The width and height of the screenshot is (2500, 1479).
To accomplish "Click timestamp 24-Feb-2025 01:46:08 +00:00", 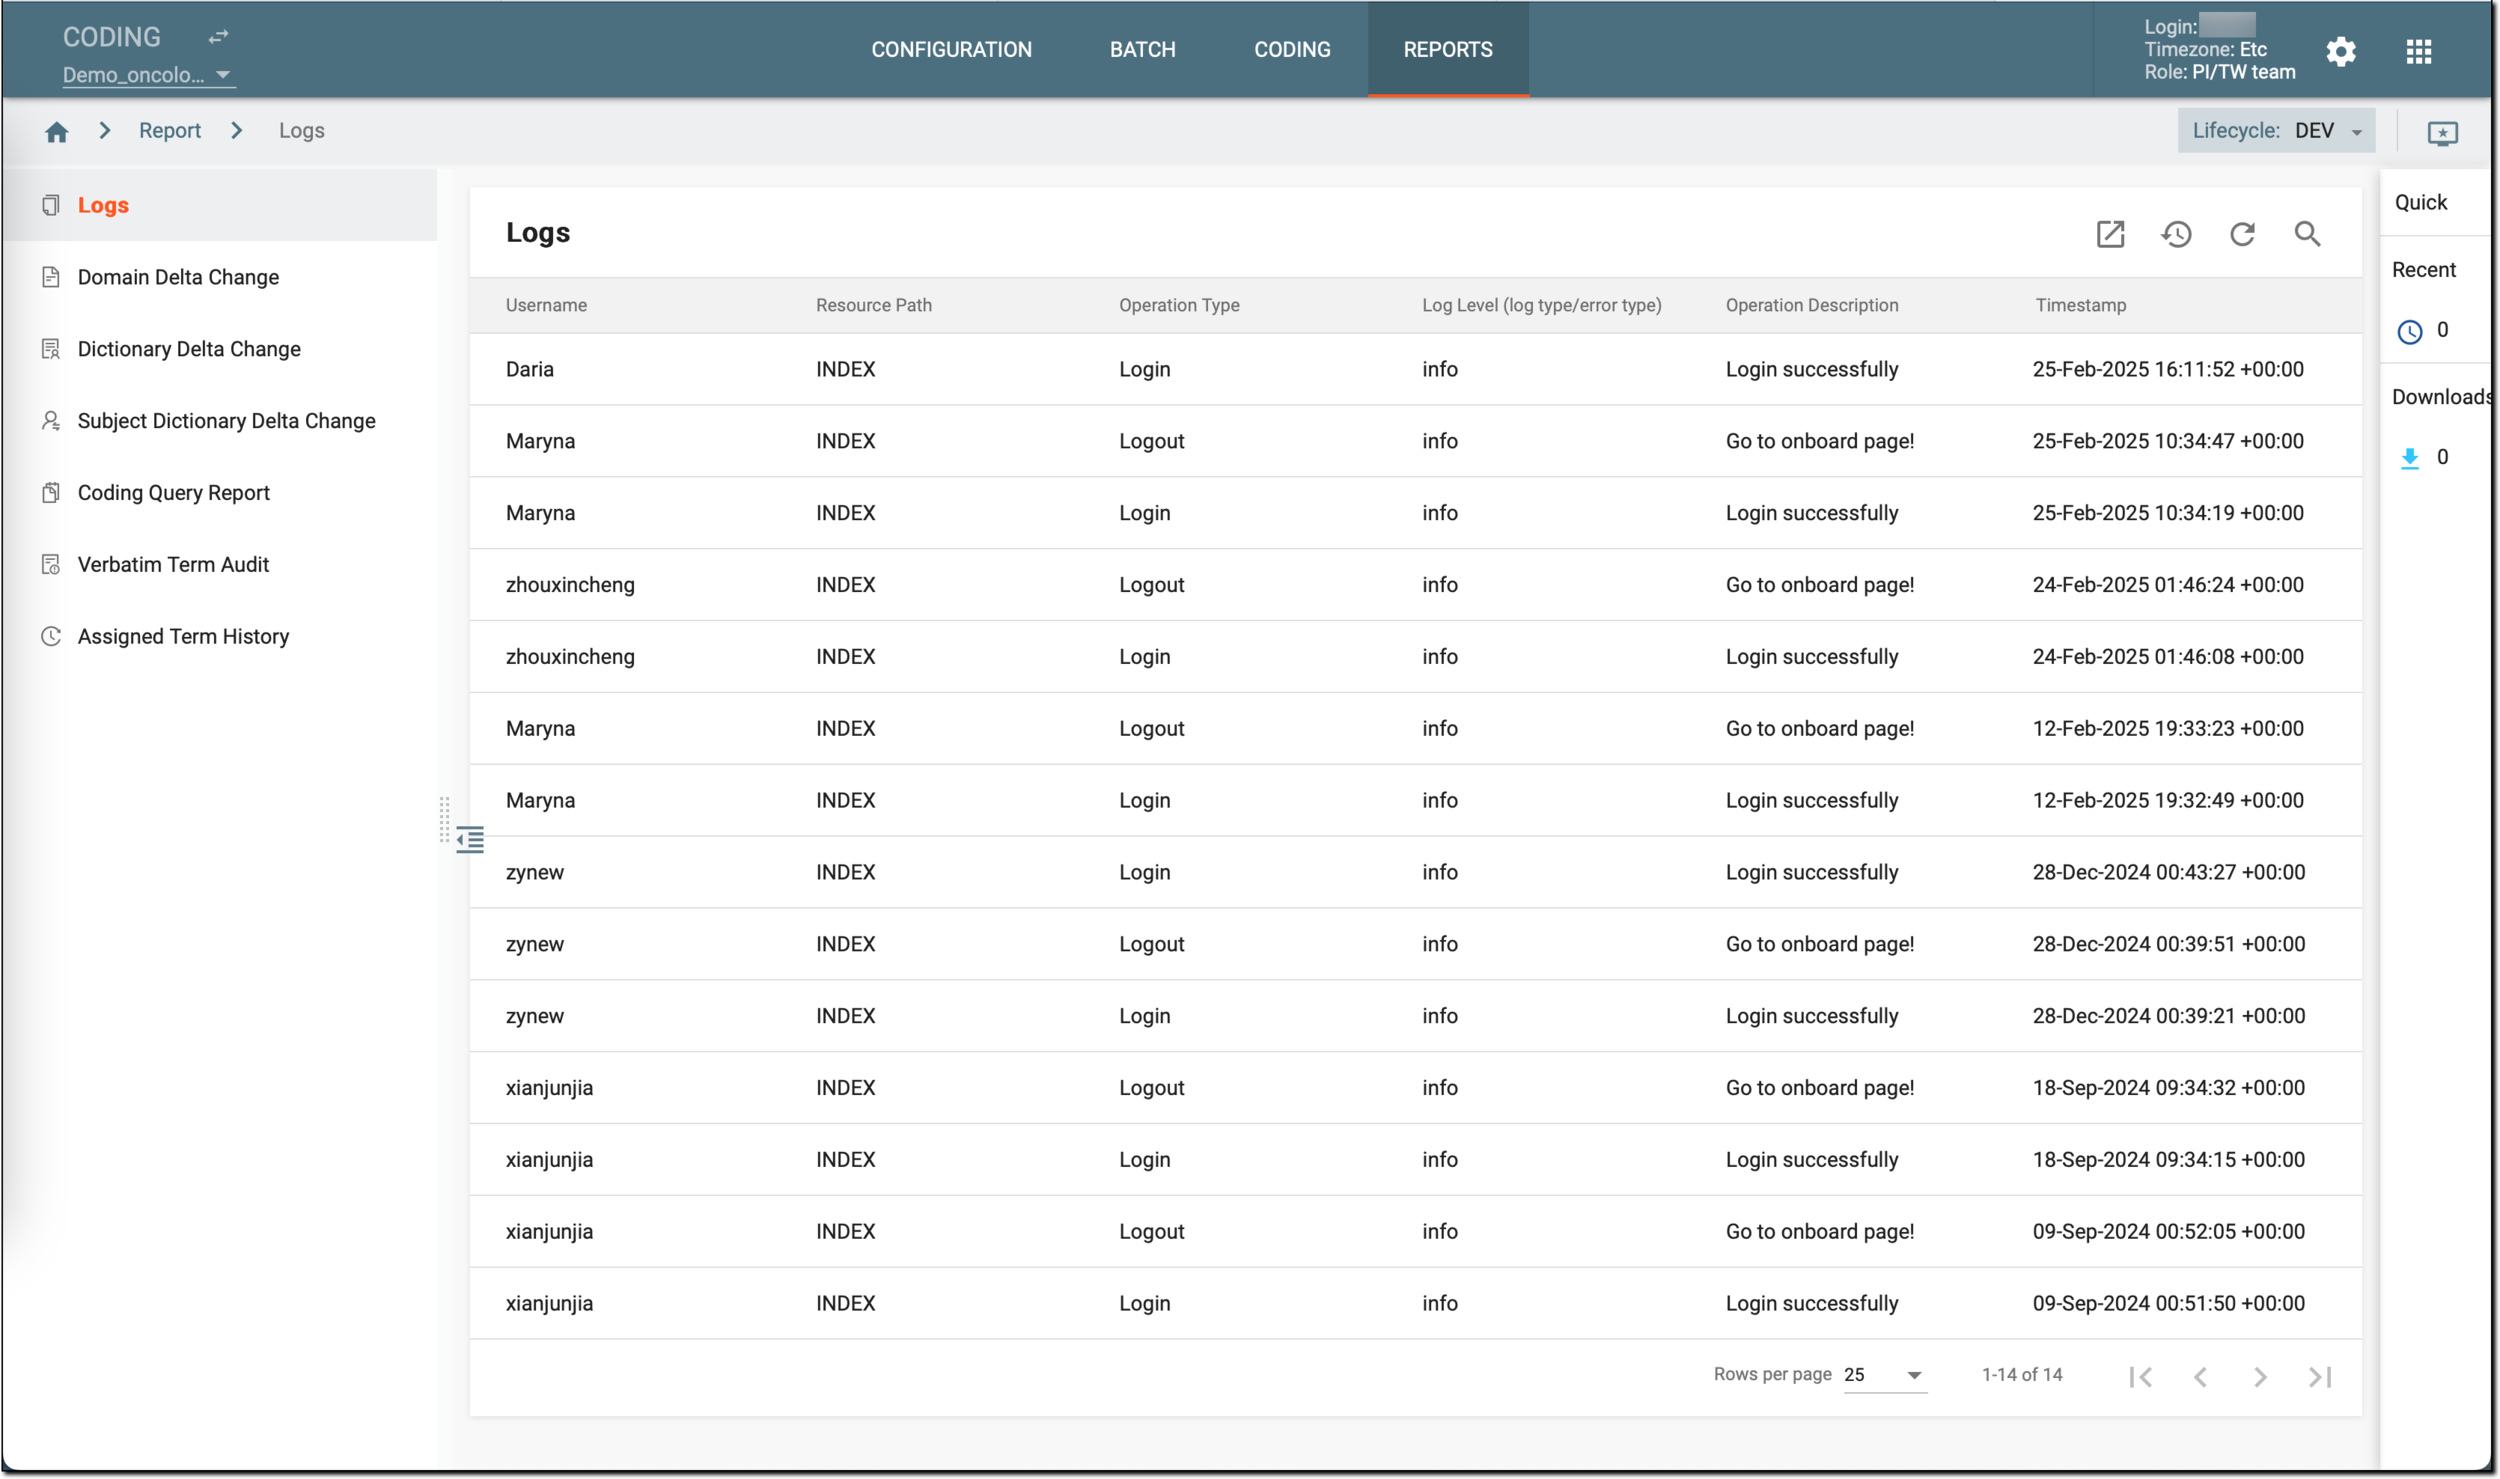I will (x=2167, y=657).
